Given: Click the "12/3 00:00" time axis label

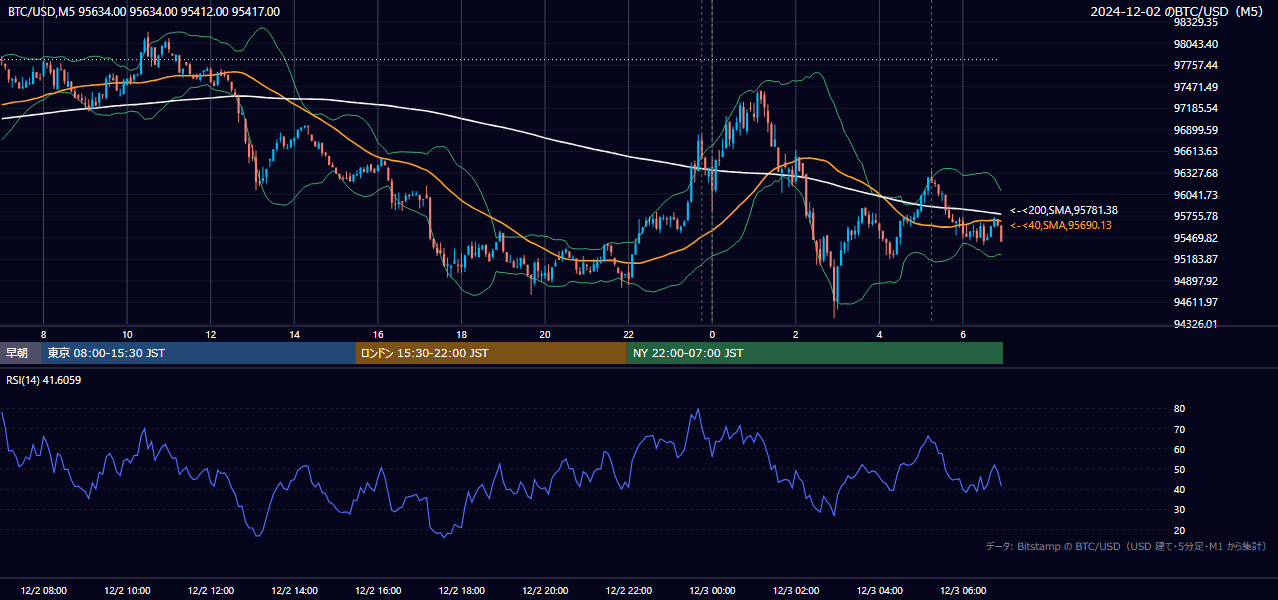Looking at the screenshot, I should tap(712, 591).
